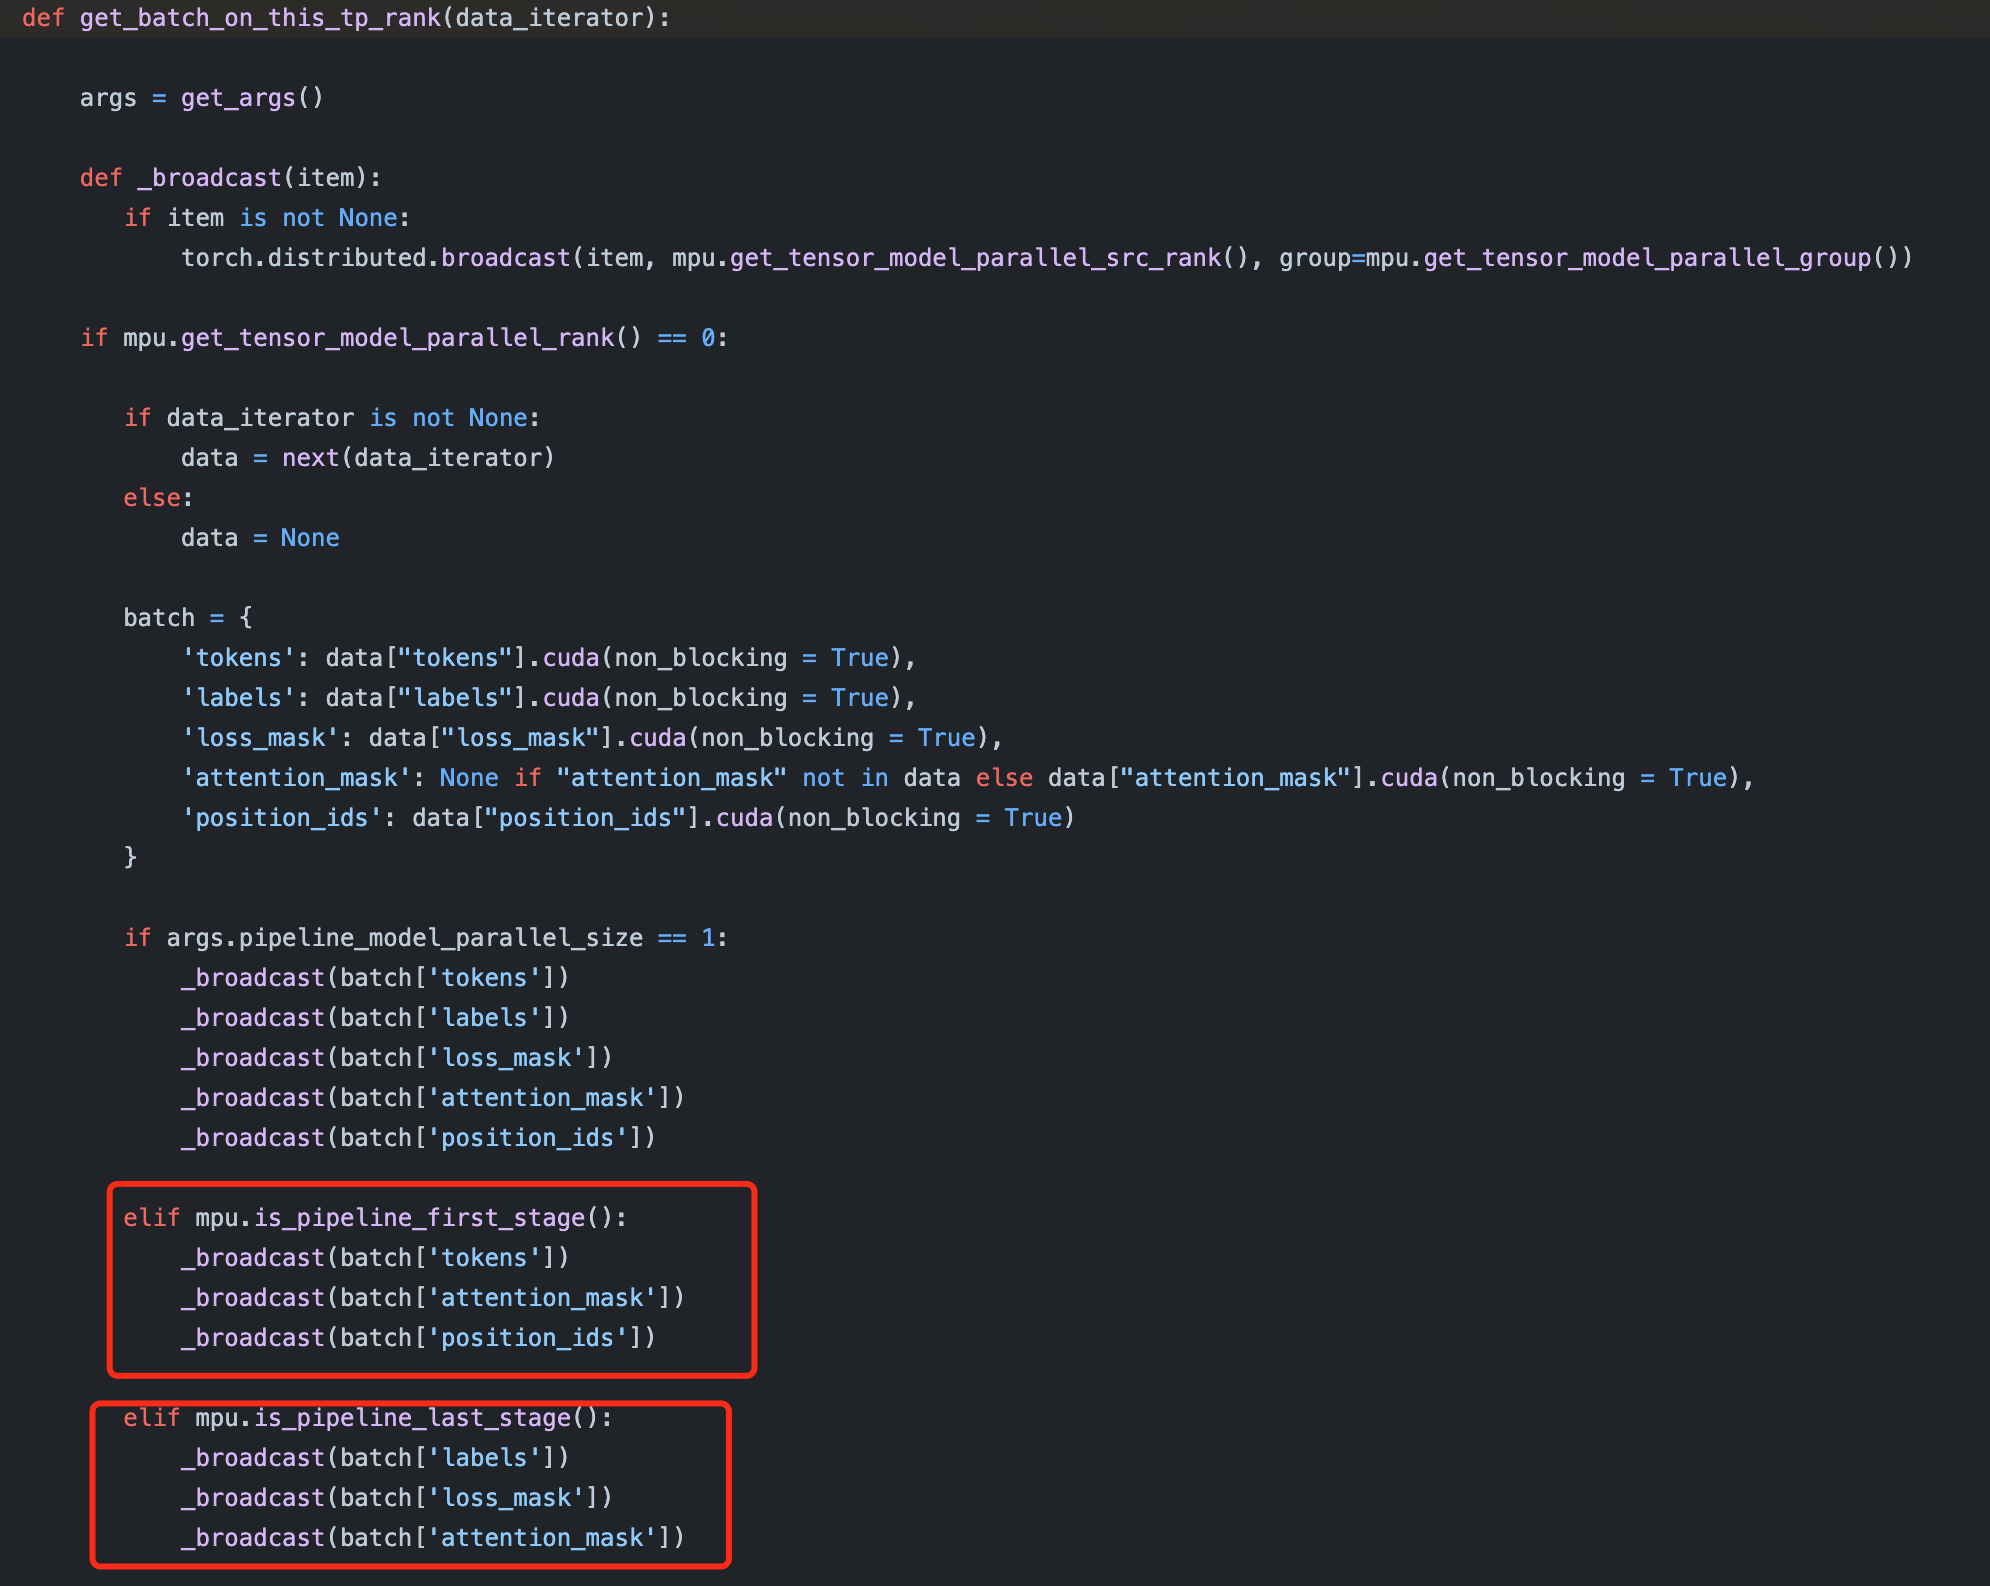The width and height of the screenshot is (1990, 1586).
Task: Click _broadcast(batch['position_ids']) under pipeline size check
Action: (x=419, y=1138)
